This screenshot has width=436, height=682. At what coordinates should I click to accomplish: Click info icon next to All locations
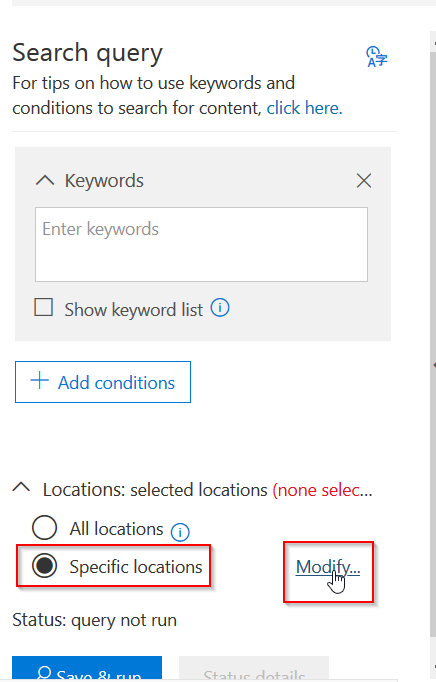click(180, 532)
